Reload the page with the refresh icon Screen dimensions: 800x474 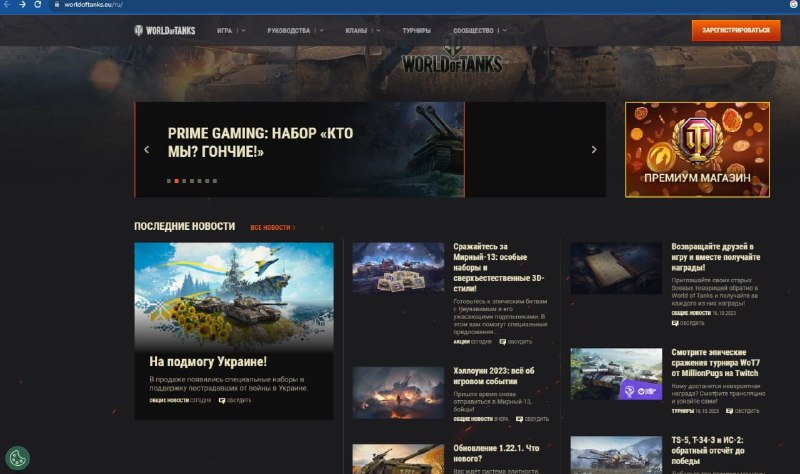(x=38, y=4)
